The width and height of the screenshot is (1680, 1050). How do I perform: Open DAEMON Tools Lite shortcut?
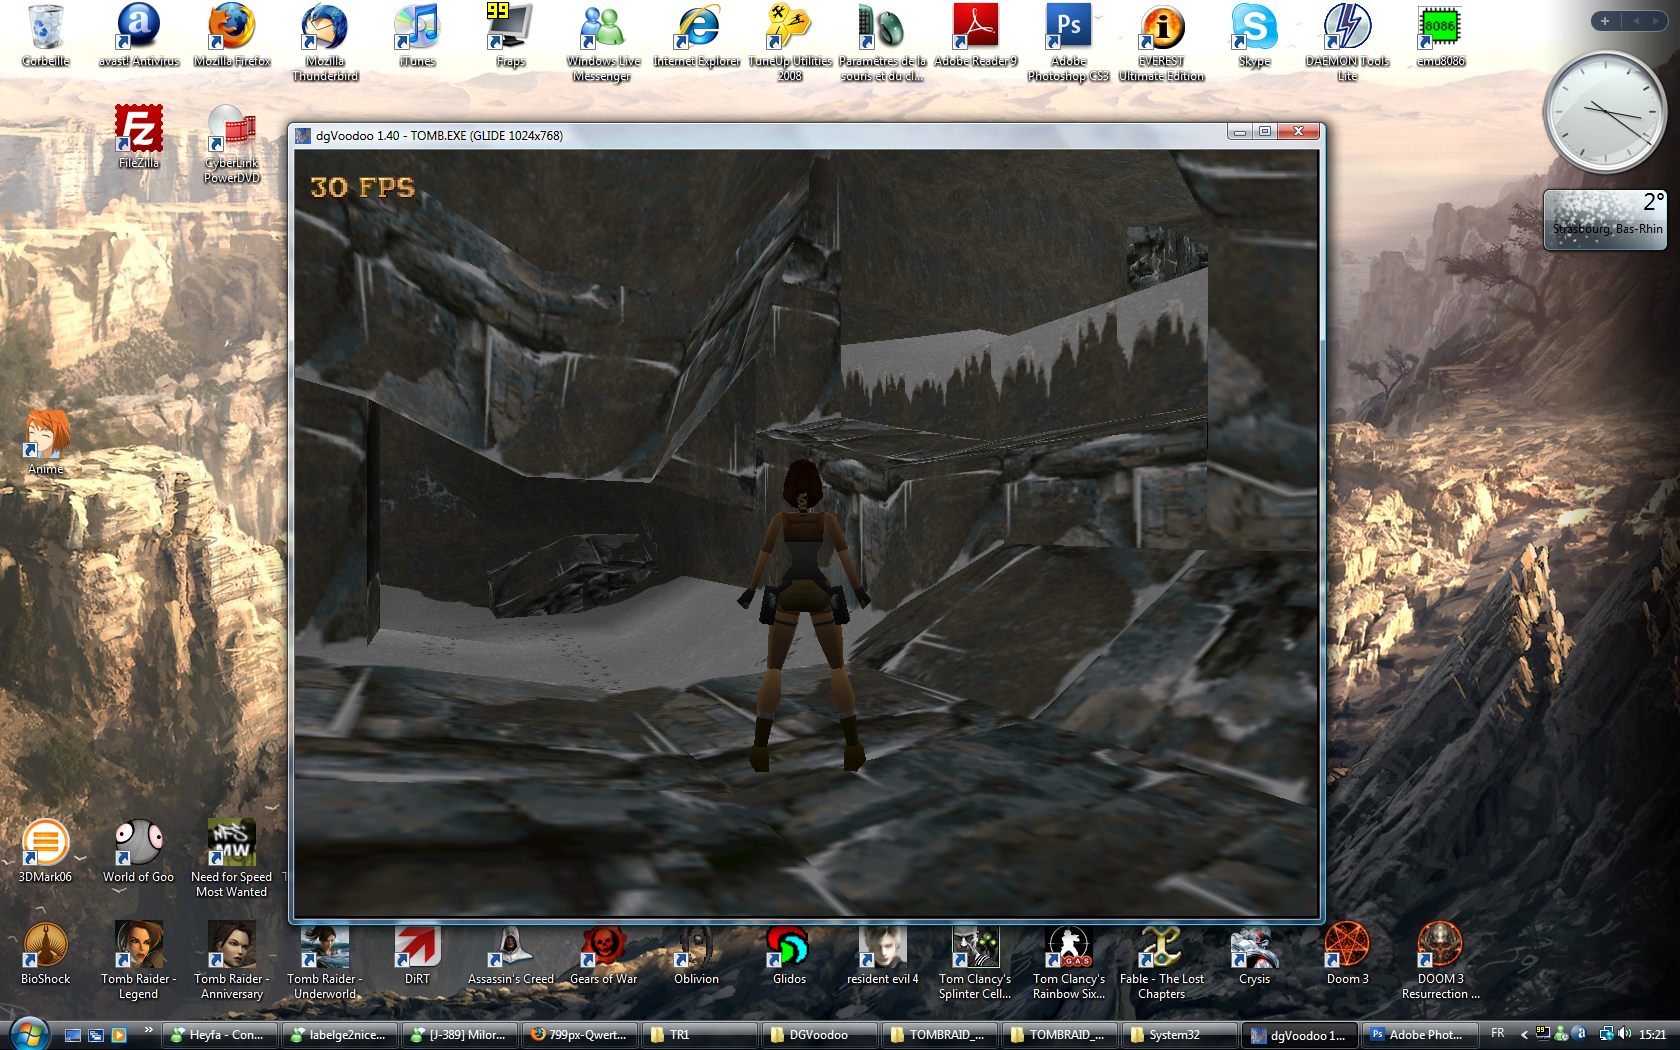click(x=1347, y=42)
